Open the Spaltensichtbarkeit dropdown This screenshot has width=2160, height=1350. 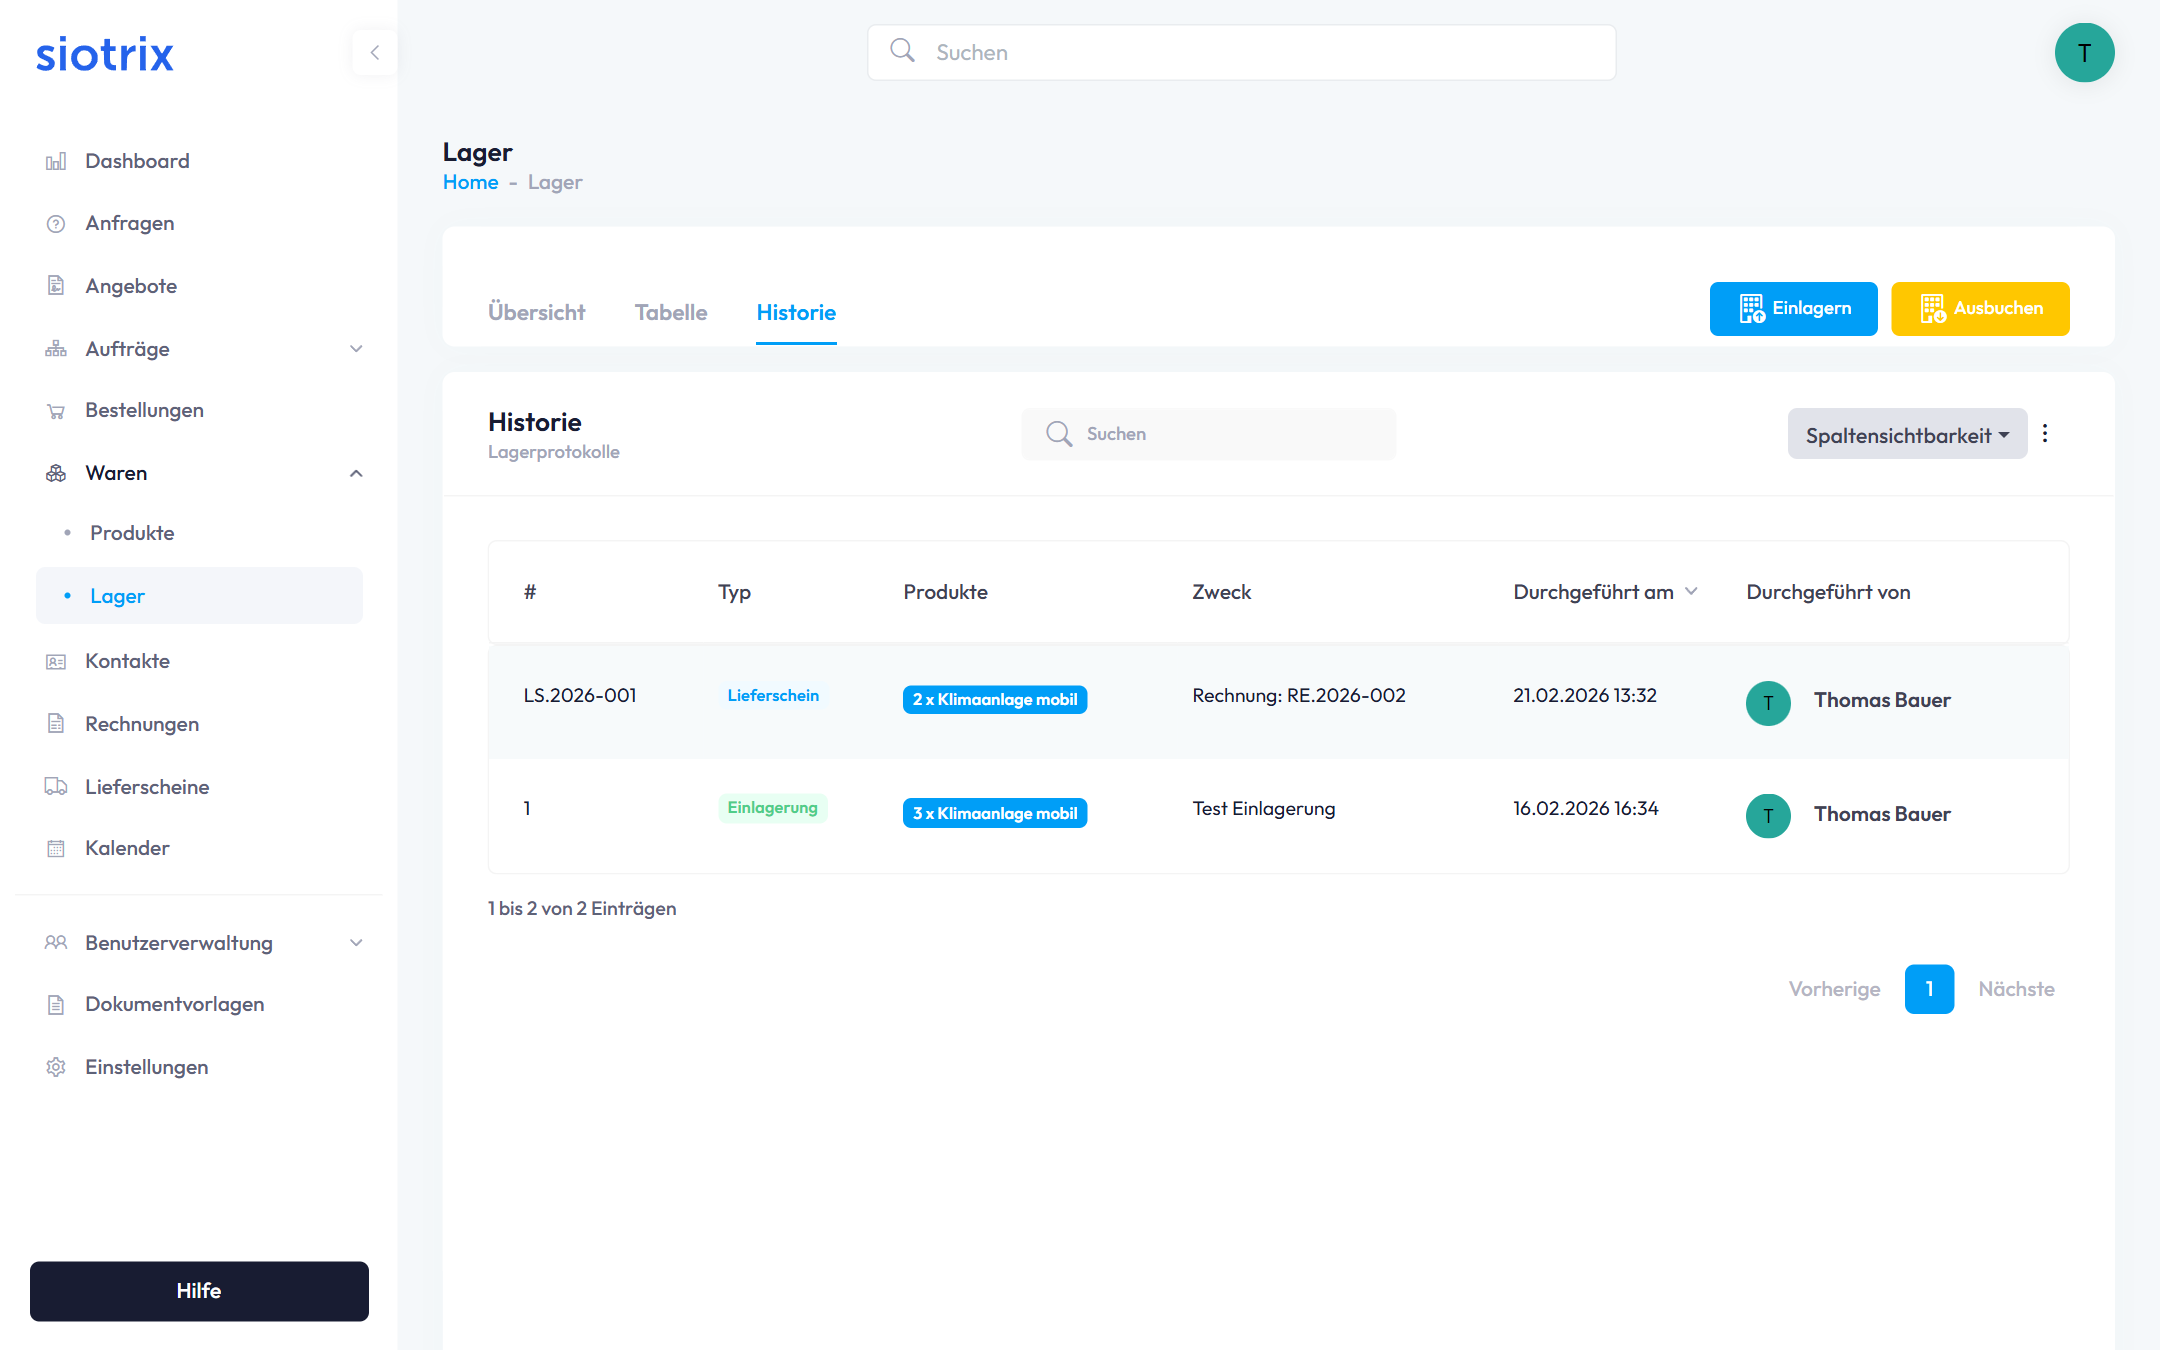tap(1906, 435)
